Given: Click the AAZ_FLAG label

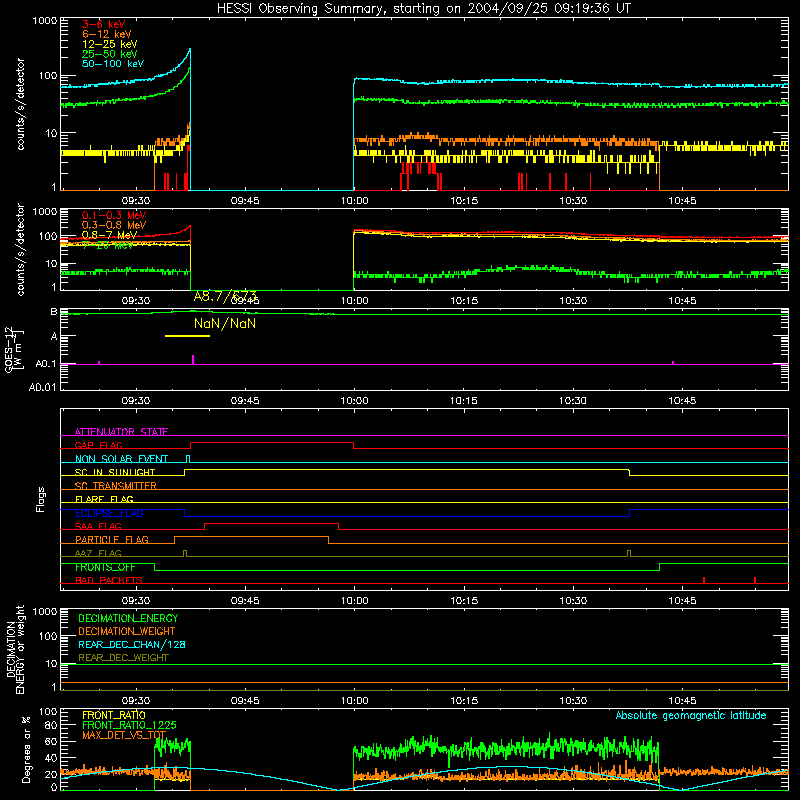Looking at the screenshot, I should (98, 553).
